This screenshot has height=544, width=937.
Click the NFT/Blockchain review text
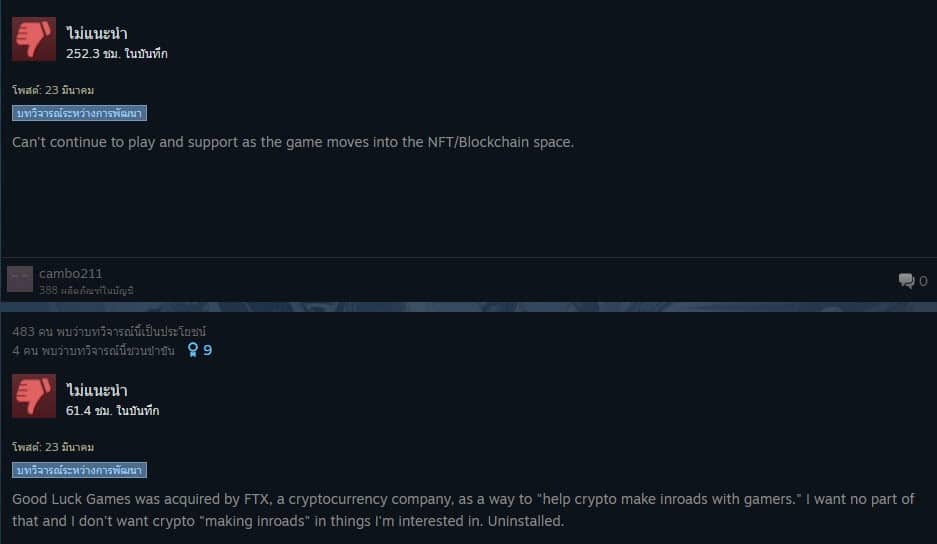(293, 142)
